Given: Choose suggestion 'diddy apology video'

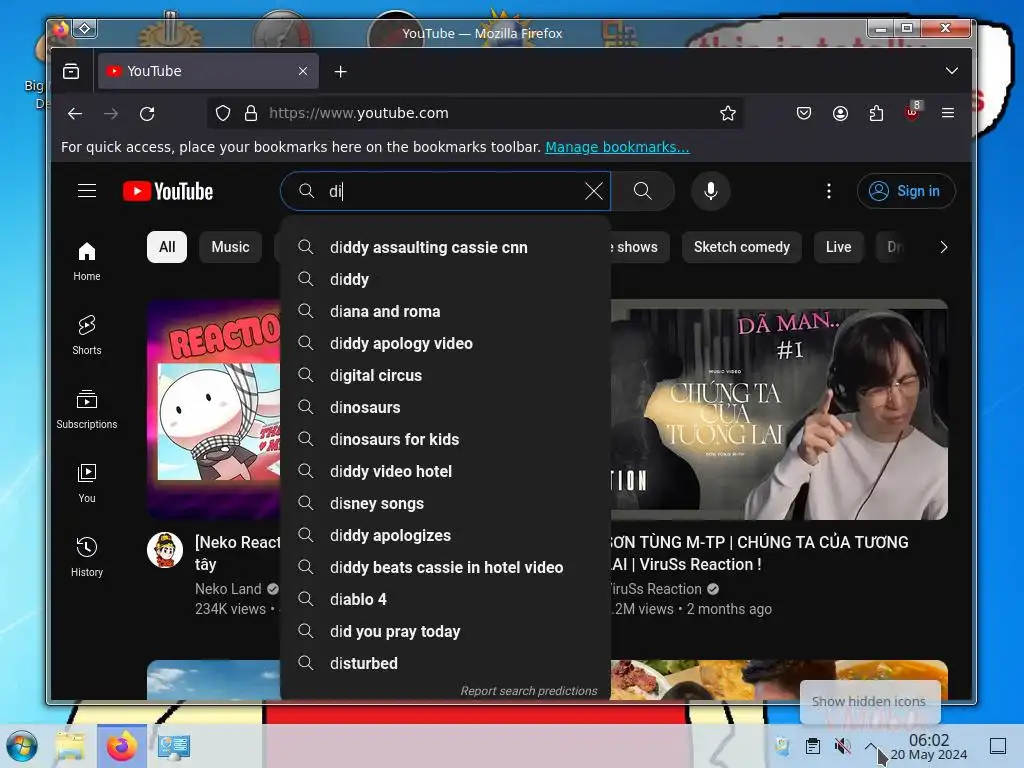Looking at the screenshot, I should [445, 343].
